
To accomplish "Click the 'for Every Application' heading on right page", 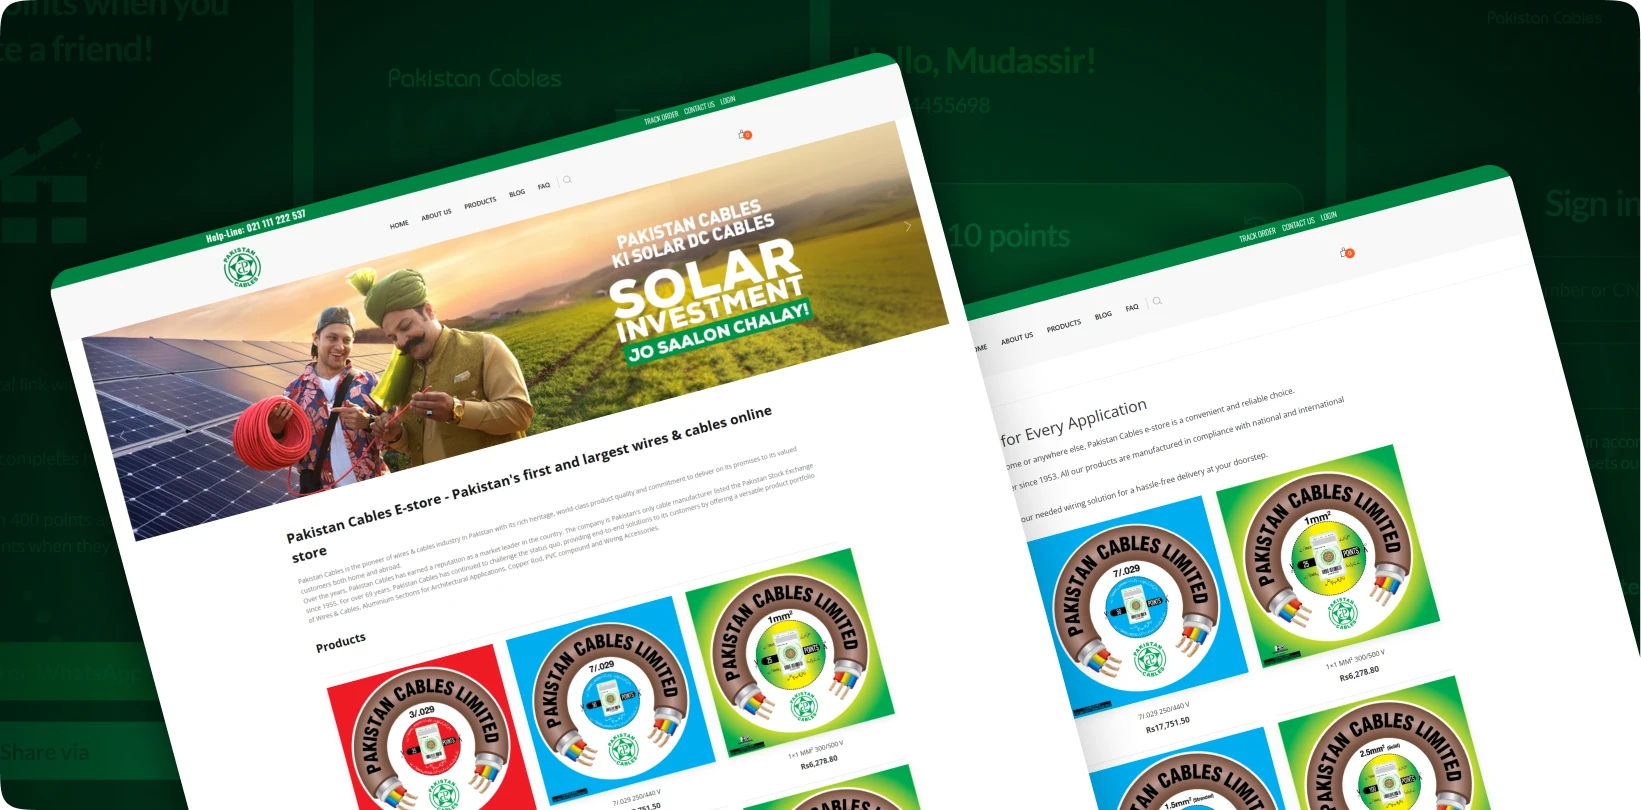I will click(1074, 424).
